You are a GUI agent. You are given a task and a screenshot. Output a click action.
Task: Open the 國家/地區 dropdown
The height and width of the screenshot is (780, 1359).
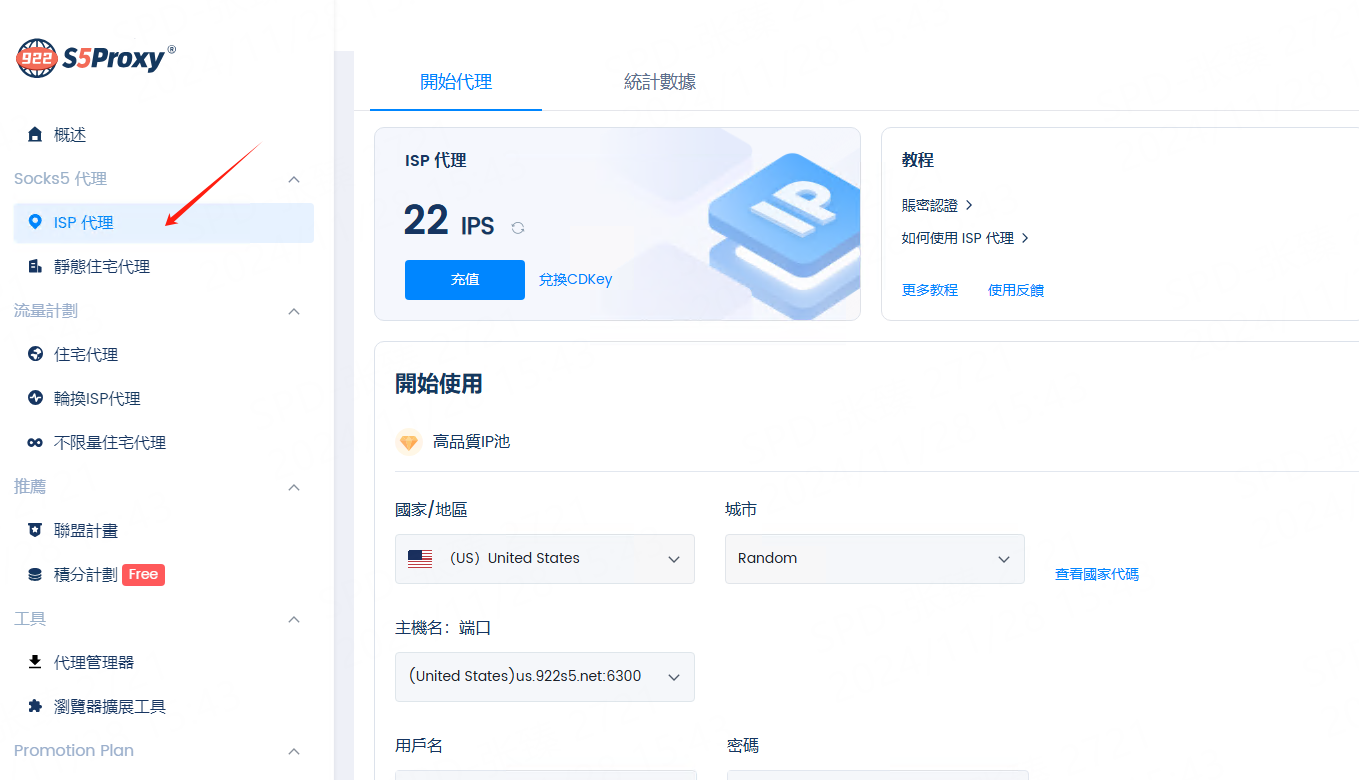[x=545, y=559]
